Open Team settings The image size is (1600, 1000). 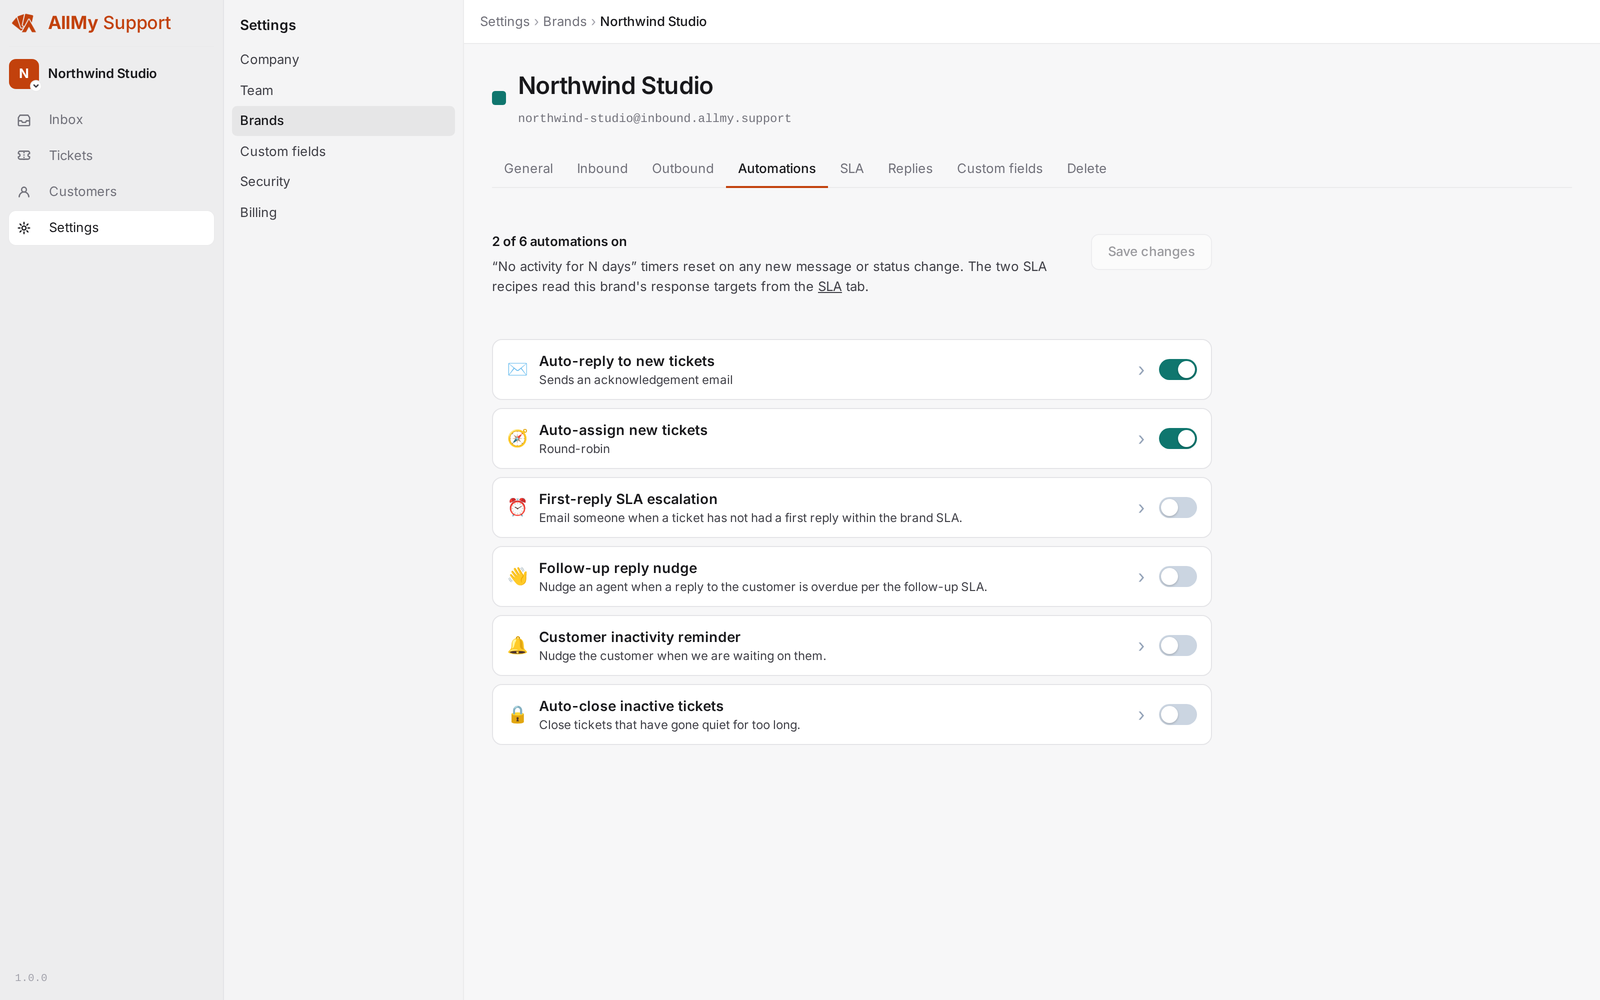343,91
